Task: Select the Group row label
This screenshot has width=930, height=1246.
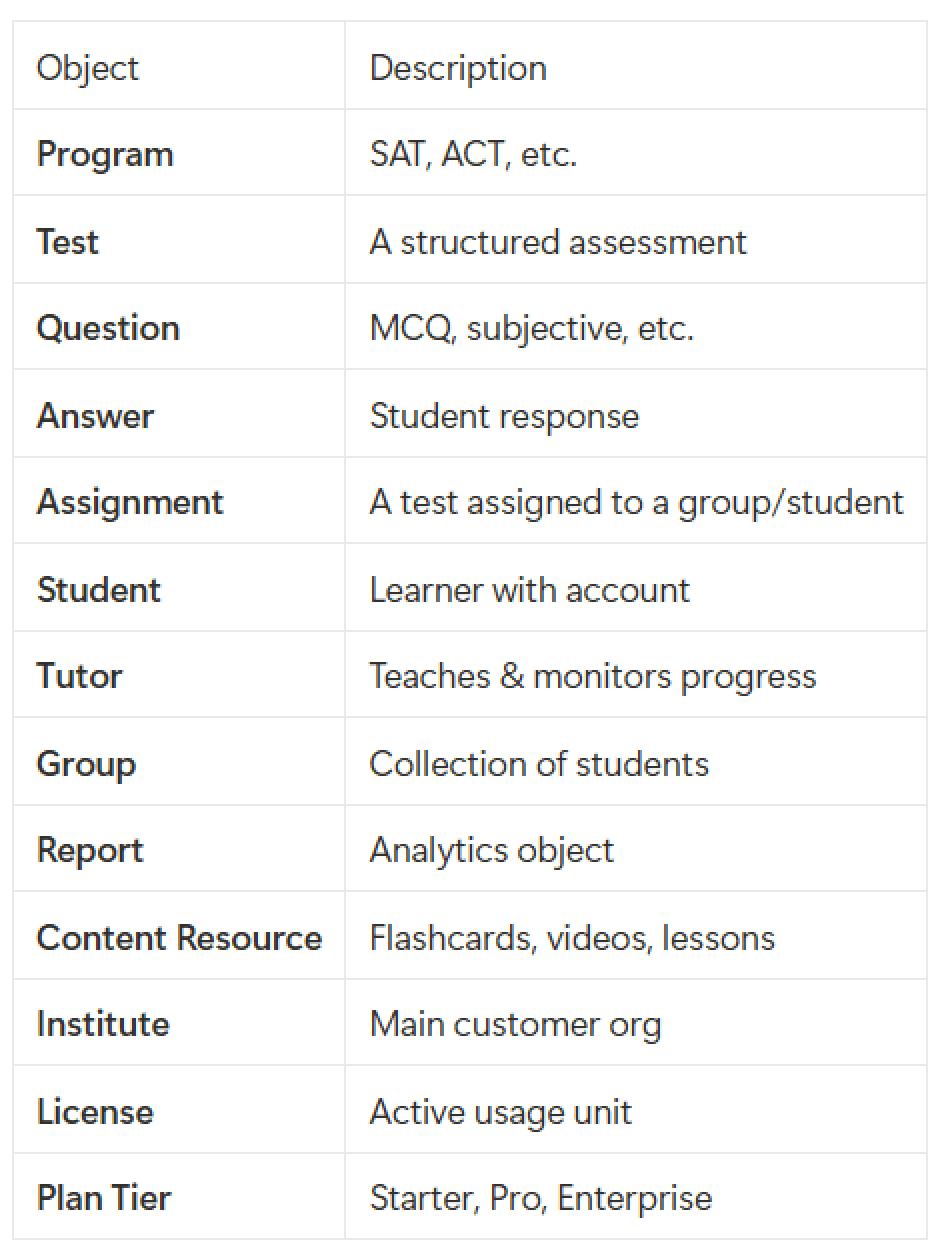Action: click(x=86, y=763)
